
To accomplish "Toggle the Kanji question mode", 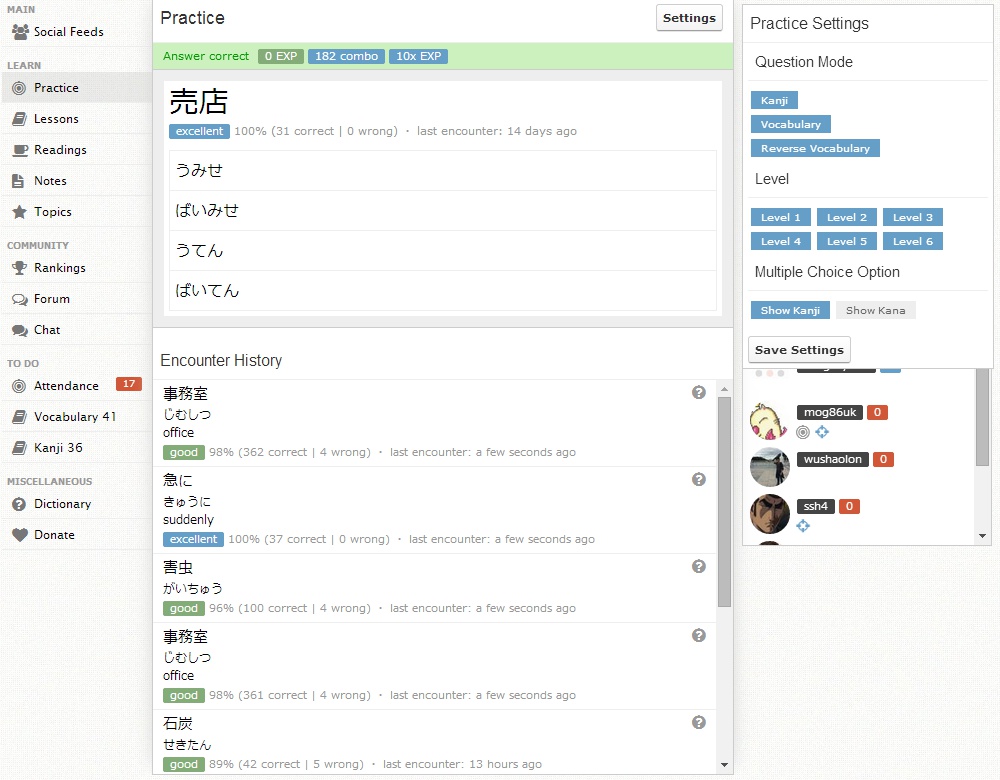I will point(773,101).
